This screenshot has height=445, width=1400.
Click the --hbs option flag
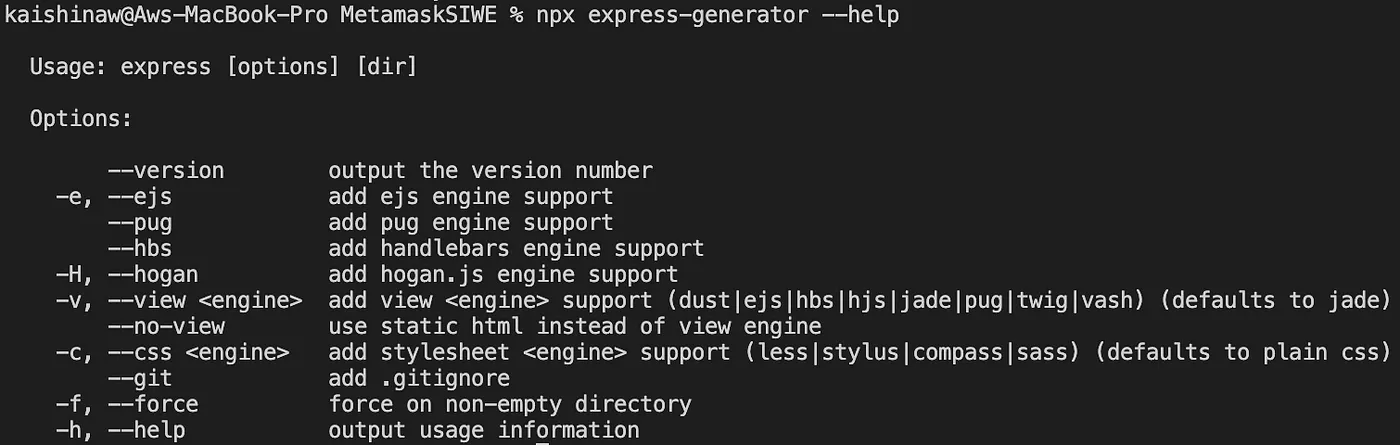coord(140,248)
